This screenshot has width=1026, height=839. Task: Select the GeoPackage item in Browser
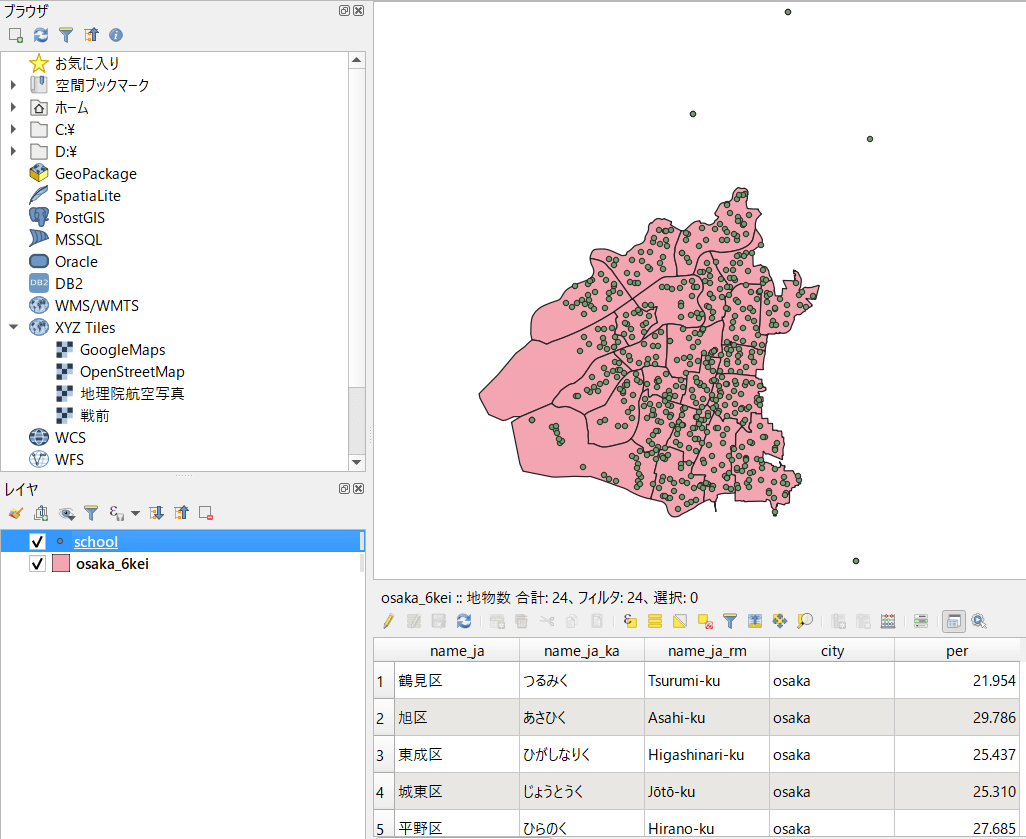(x=96, y=173)
